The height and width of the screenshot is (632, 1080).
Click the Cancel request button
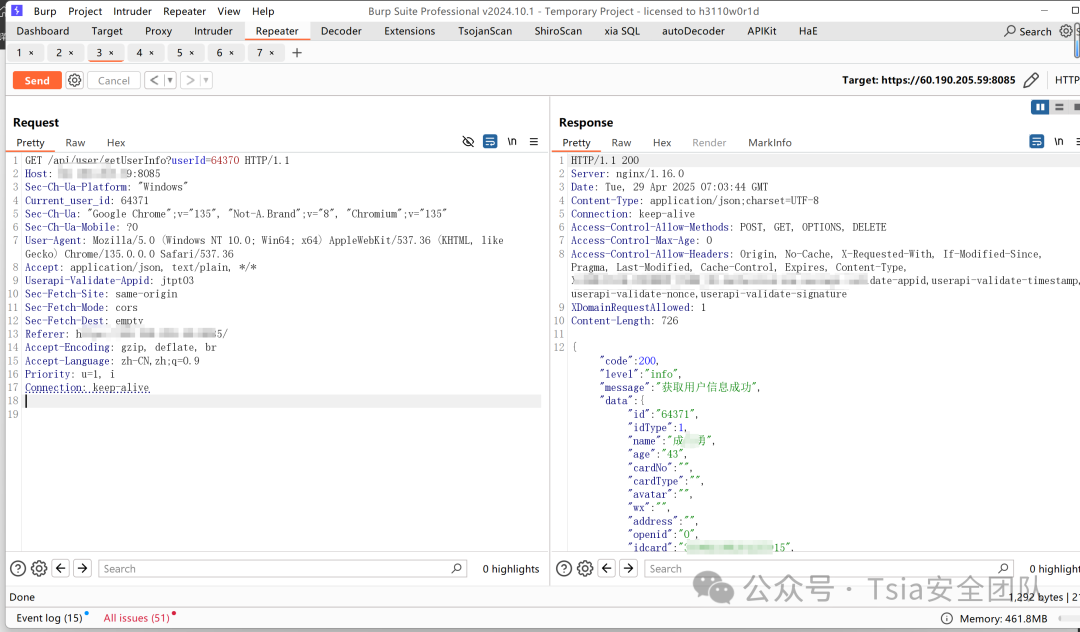pyautogui.click(x=114, y=81)
